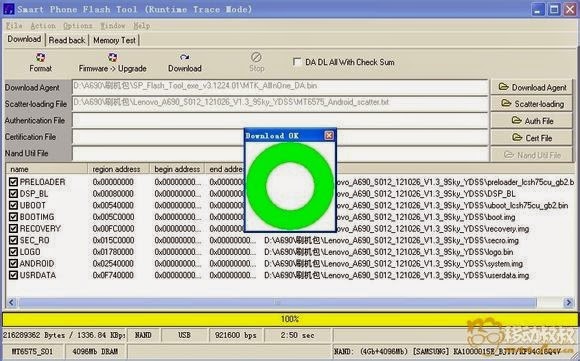Viewport: 580px width, 361px height.
Task: Click the Scatter-loading File path field
Action: [x=280, y=103]
